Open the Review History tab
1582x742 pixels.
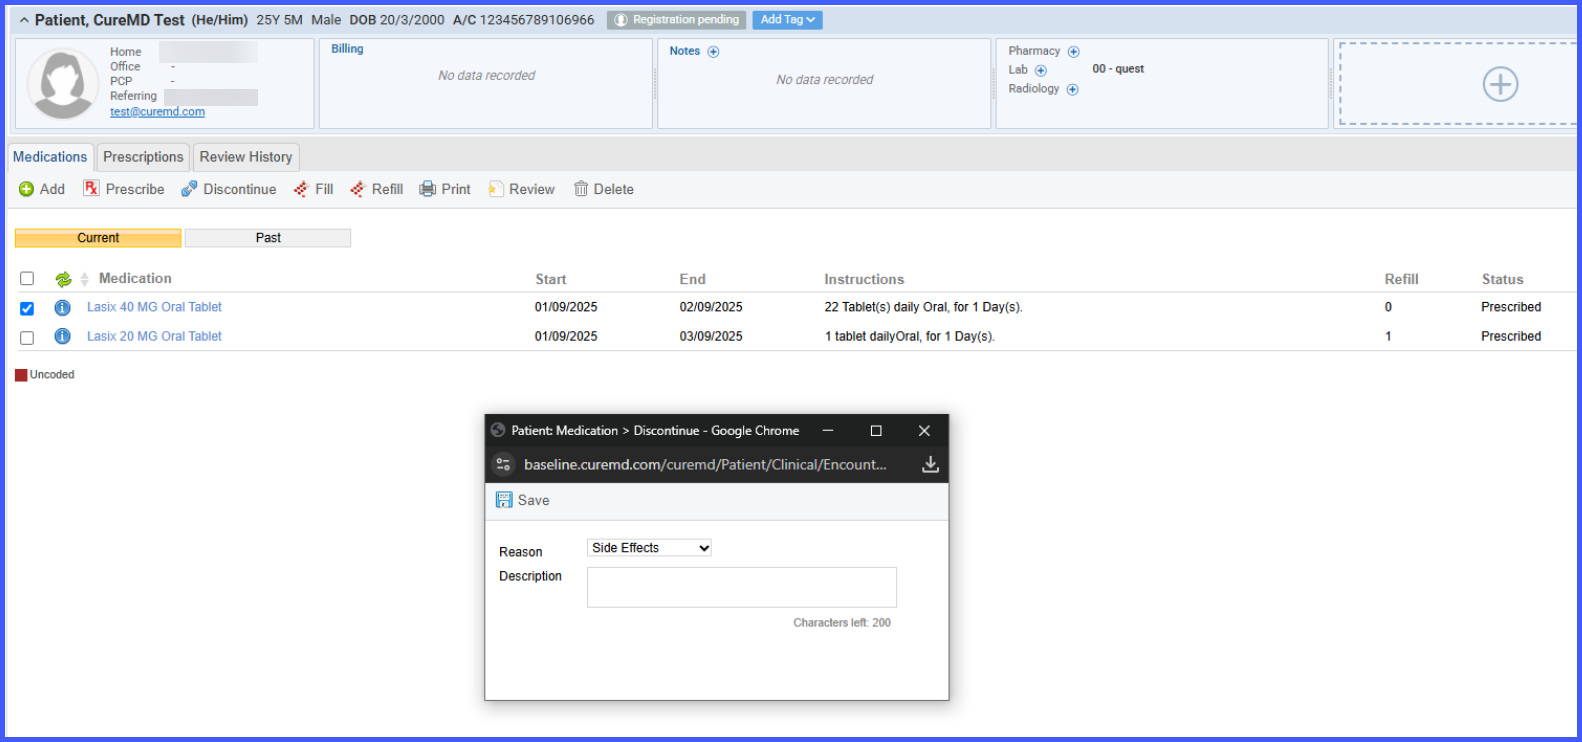click(246, 157)
